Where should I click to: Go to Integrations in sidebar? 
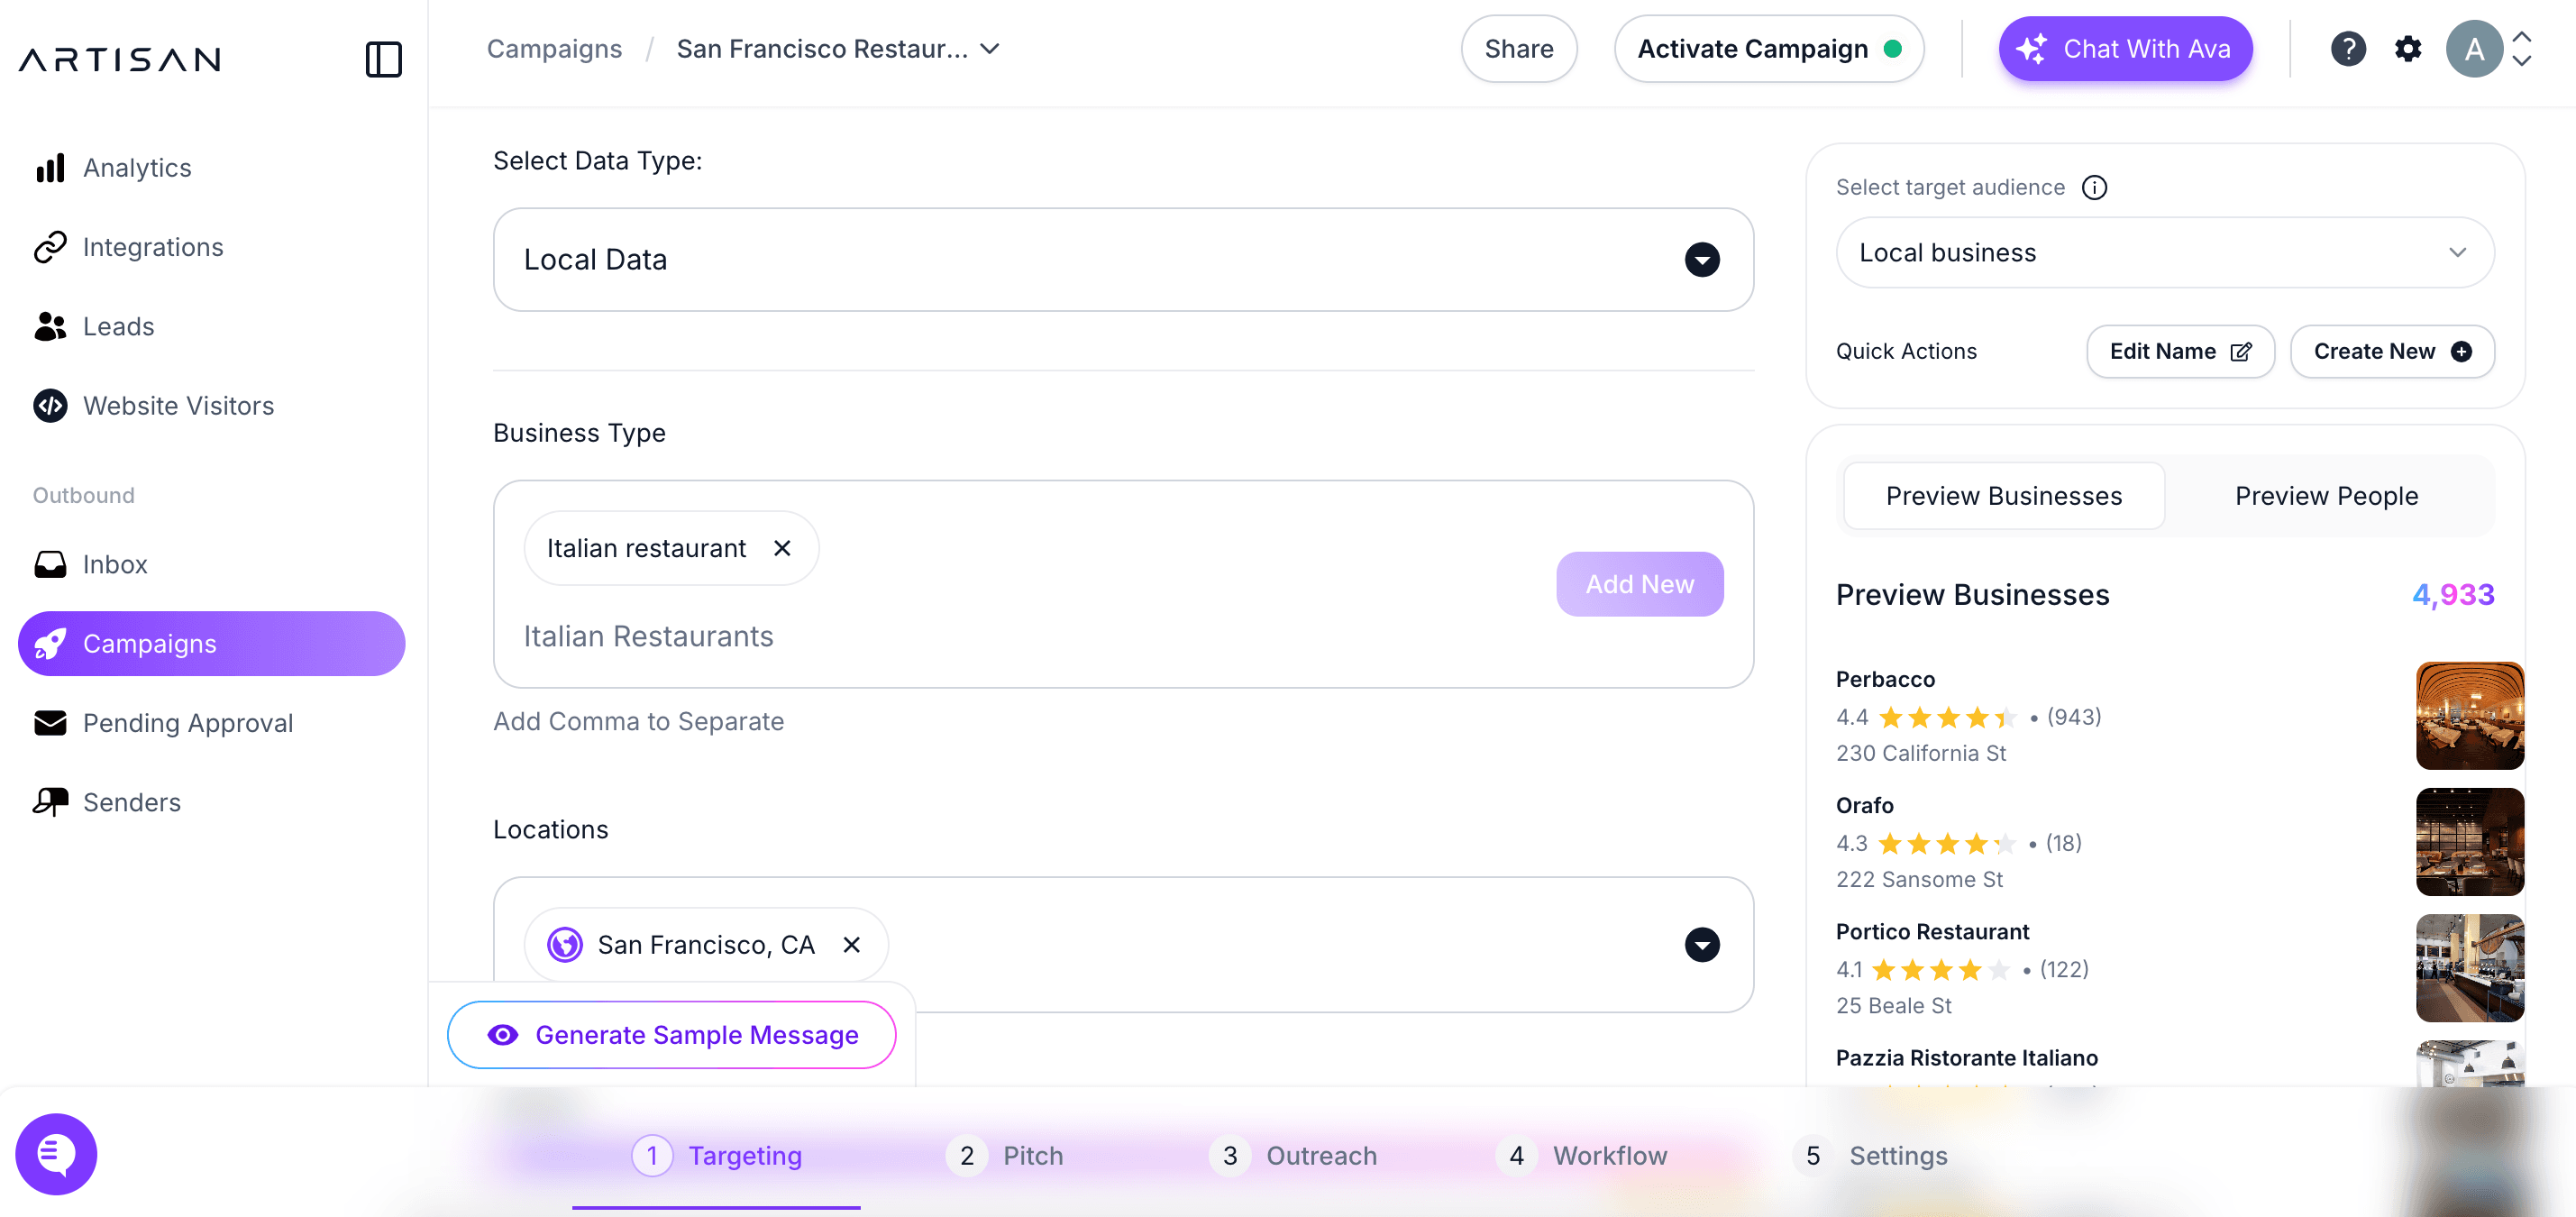pos(152,247)
